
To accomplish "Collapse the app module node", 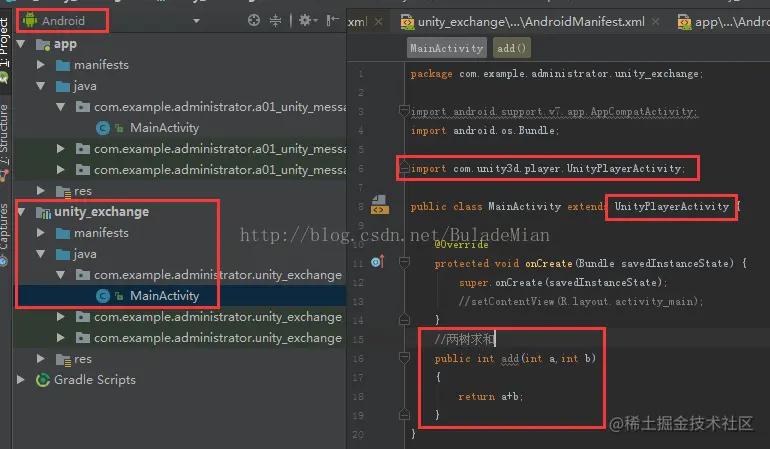I will (x=21, y=44).
